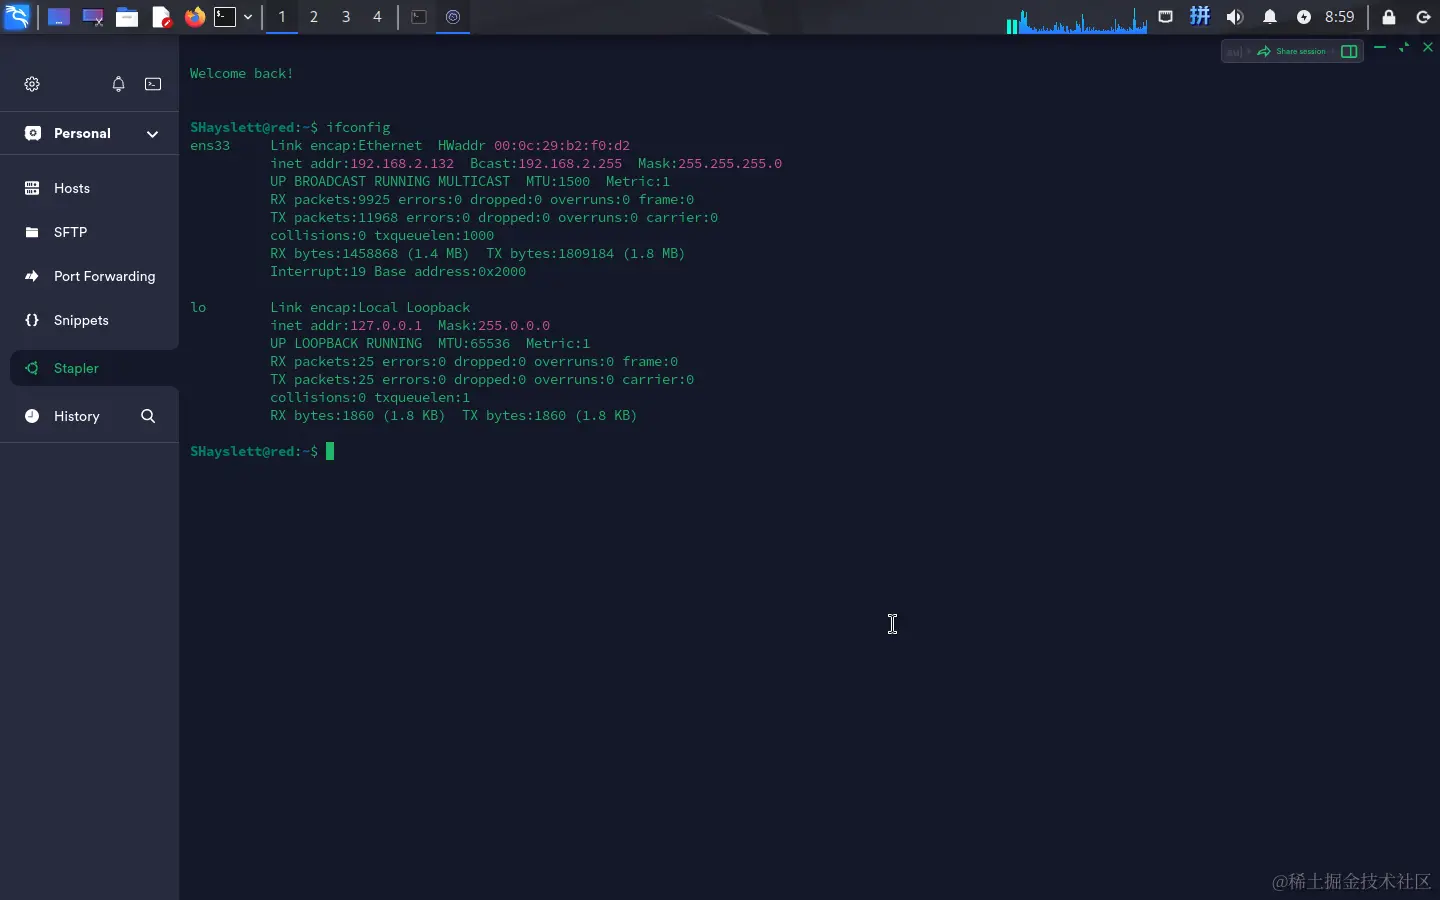Click the broadcast address 192.168.2.255
Screen dimensions: 1440x900
570,163
